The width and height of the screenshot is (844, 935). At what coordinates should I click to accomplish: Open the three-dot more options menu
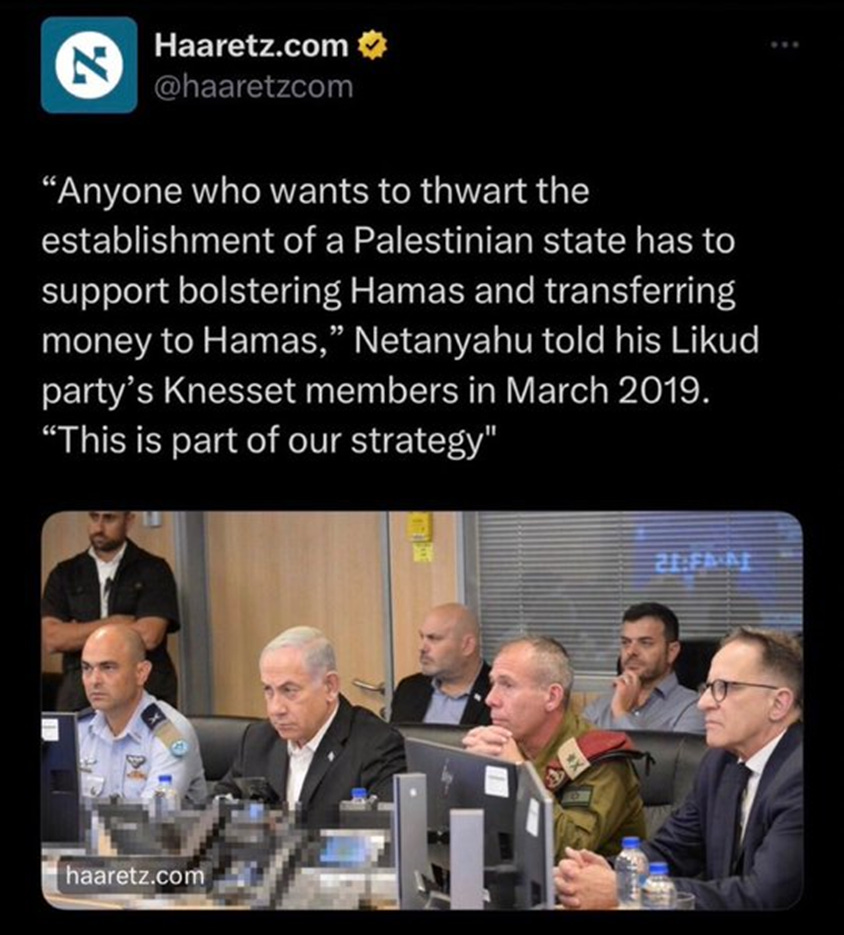pos(784,45)
